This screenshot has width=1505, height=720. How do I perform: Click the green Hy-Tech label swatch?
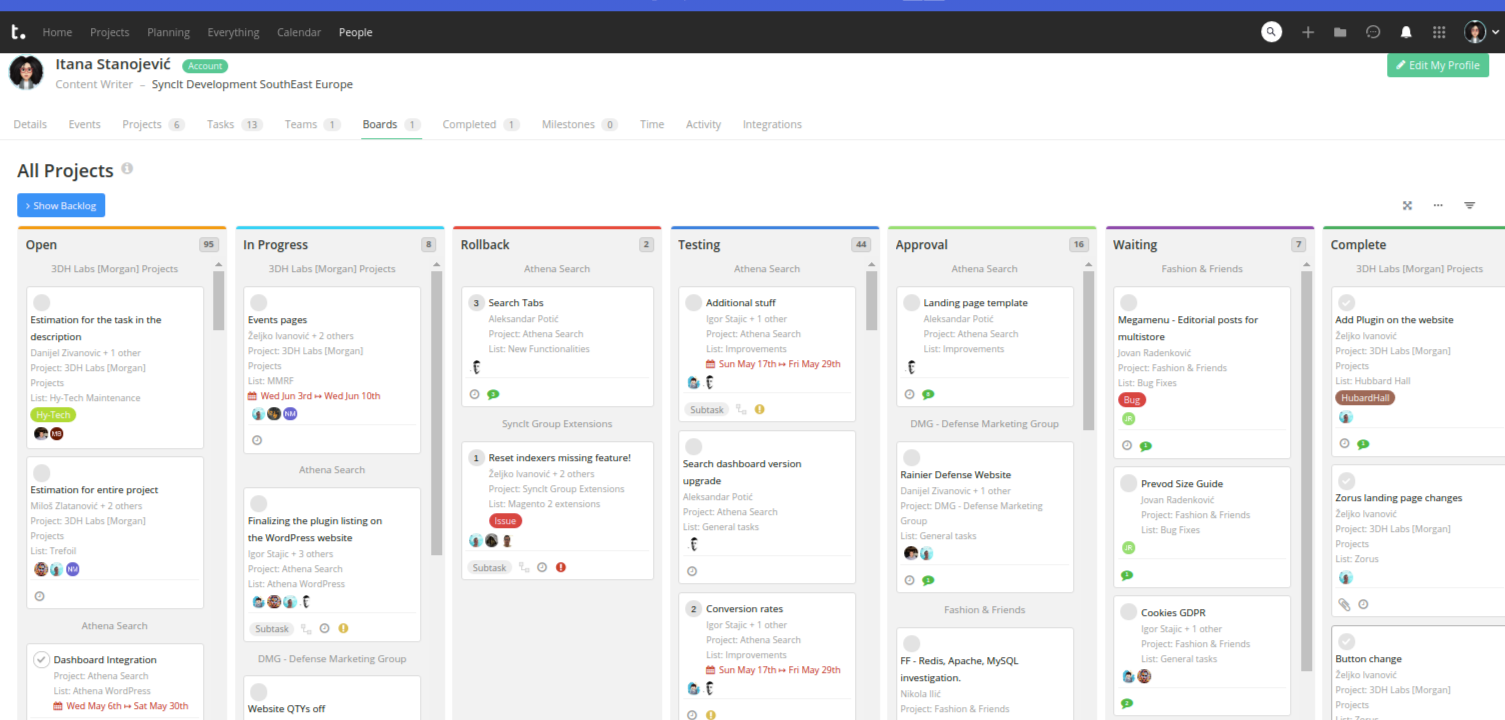(53, 414)
